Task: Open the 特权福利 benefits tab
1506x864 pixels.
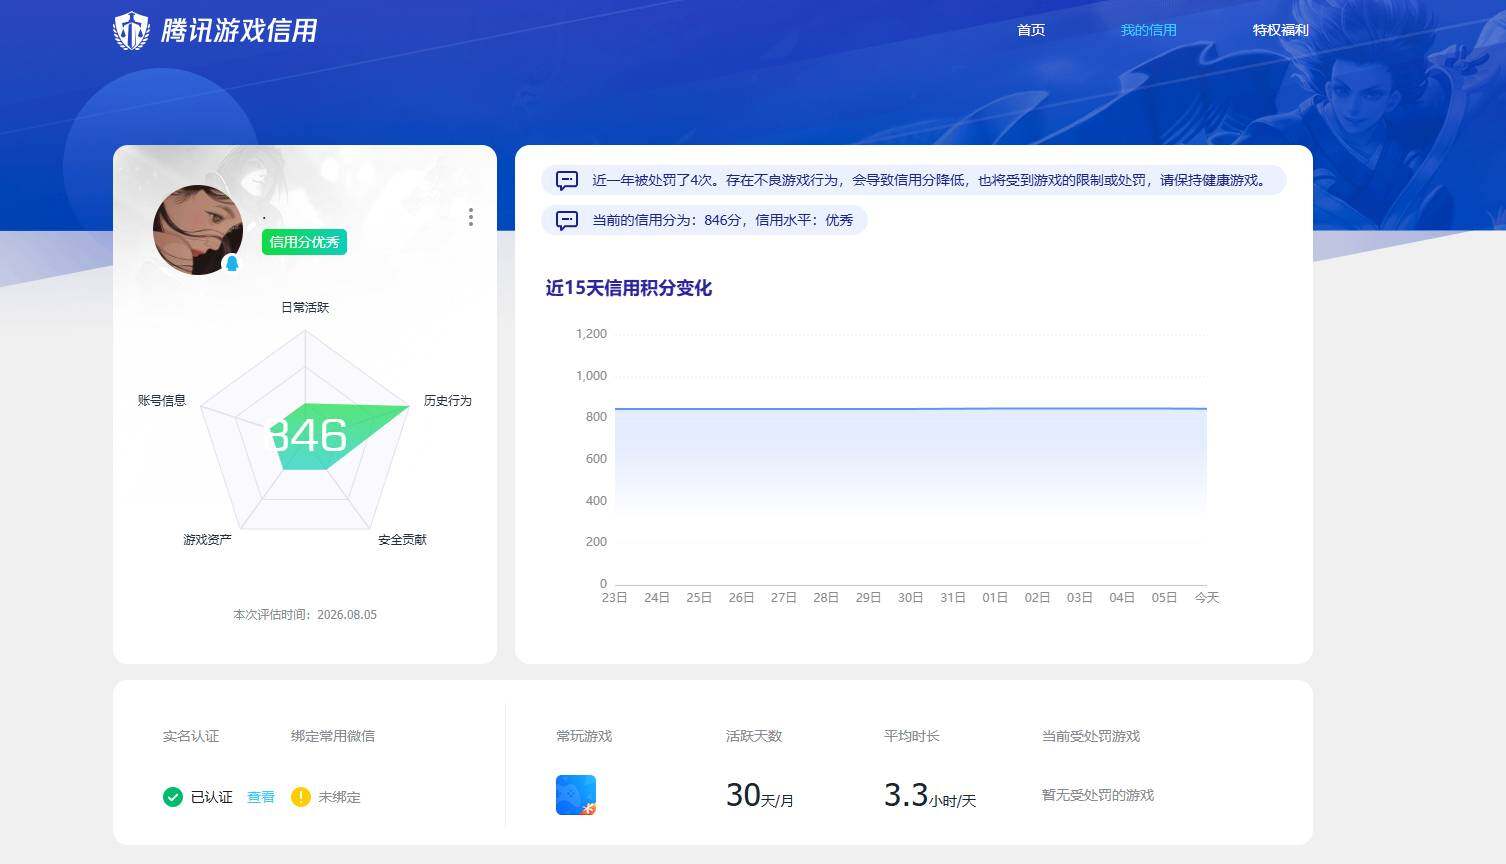Action: pyautogui.click(x=1280, y=30)
